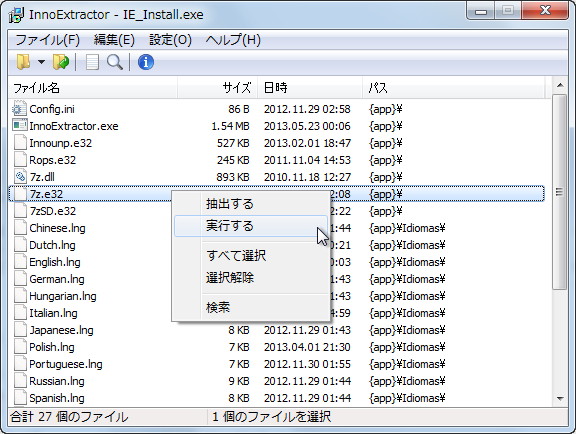This screenshot has width=576, height=434.
Task: Select the 7z.dll file name
Action: (x=42, y=177)
